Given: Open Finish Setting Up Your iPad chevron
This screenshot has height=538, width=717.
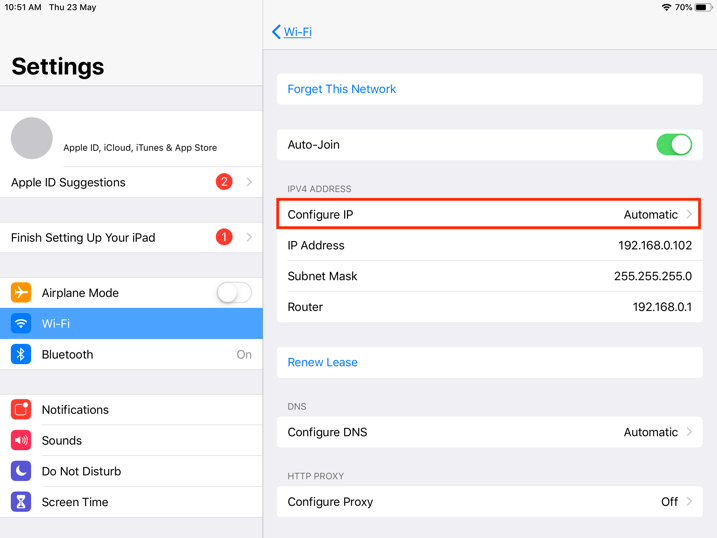Looking at the screenshot, I should (249, 237).
